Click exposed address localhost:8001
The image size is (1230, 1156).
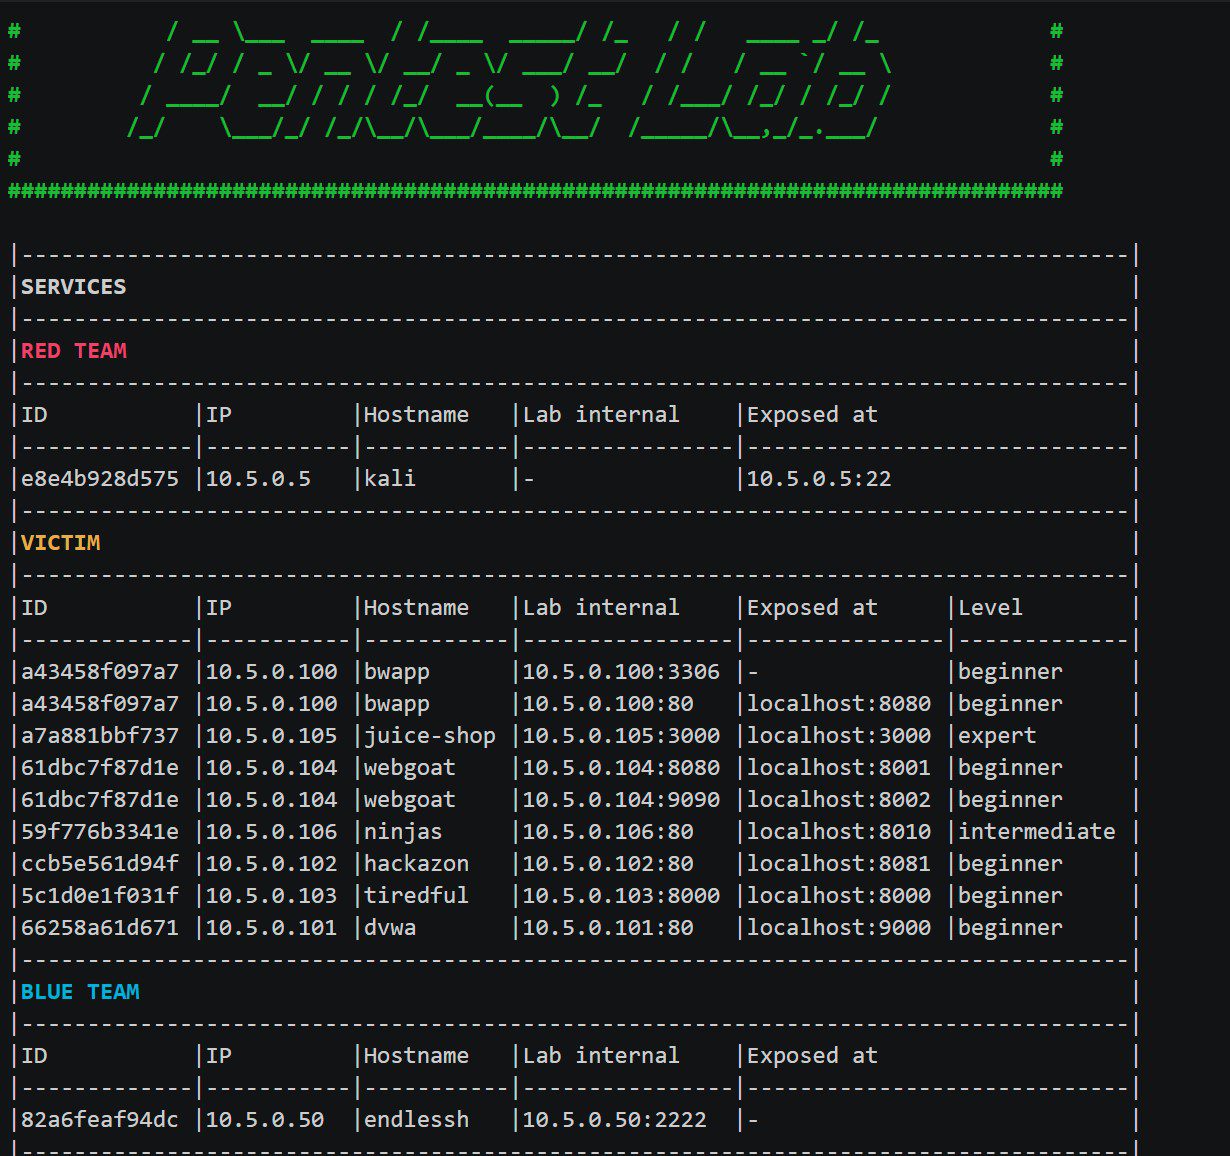coord(839,768)
